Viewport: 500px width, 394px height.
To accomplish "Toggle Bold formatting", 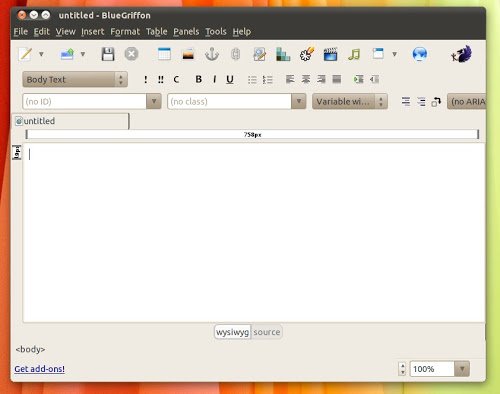I will [x=199, y=79].
